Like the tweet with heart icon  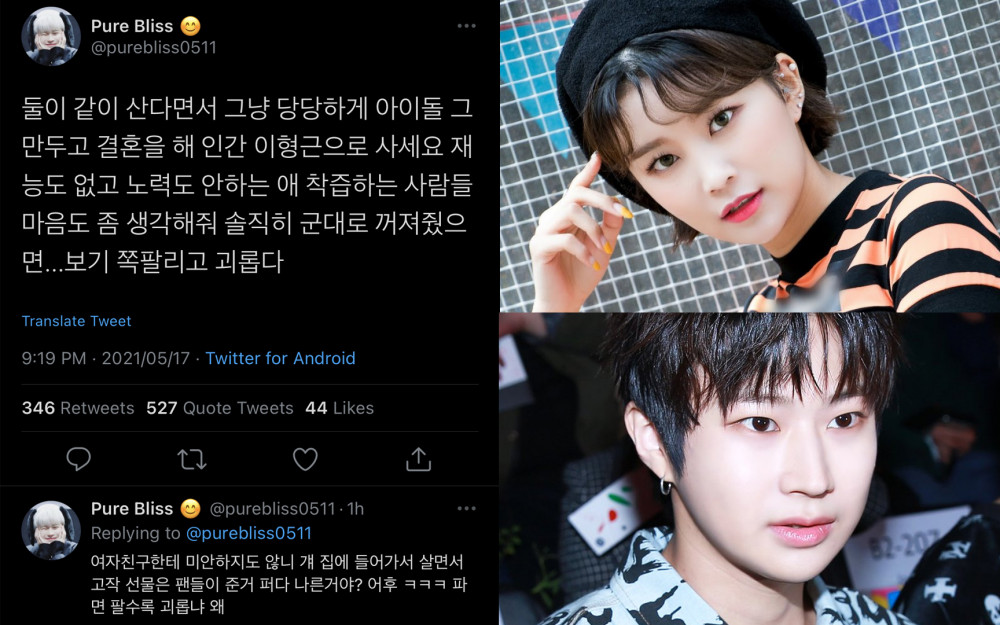305,459
